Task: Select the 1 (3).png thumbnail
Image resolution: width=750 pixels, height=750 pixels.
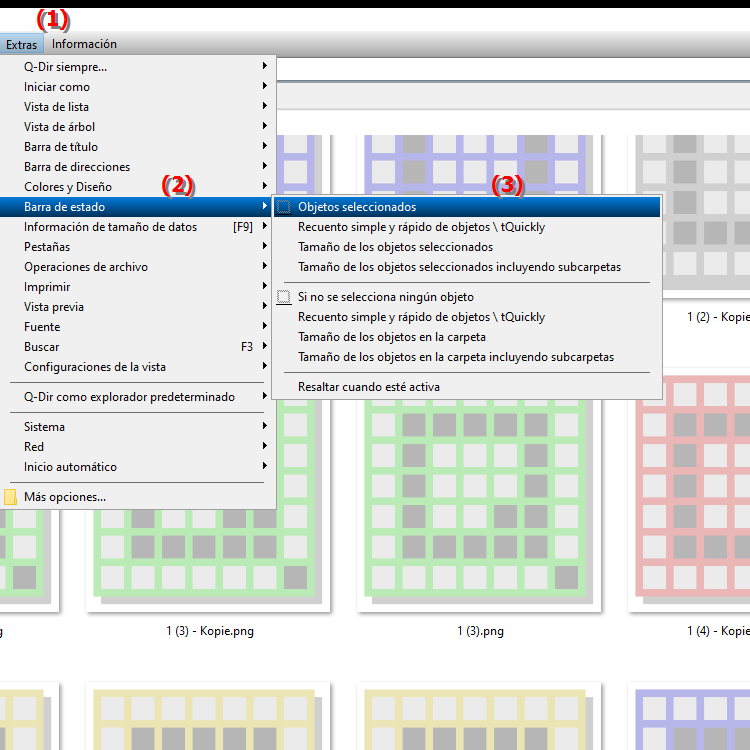Action: click(479, 505)
